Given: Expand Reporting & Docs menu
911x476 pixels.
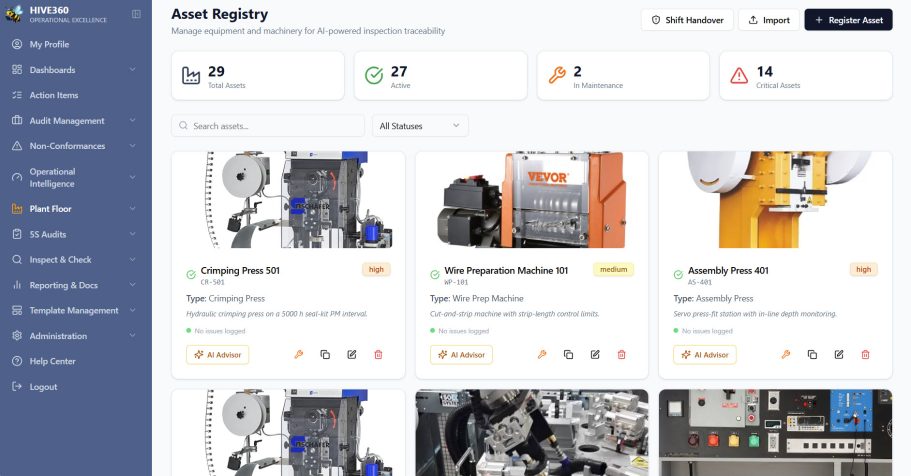Looking at the screenshot, I should [76, 285].
